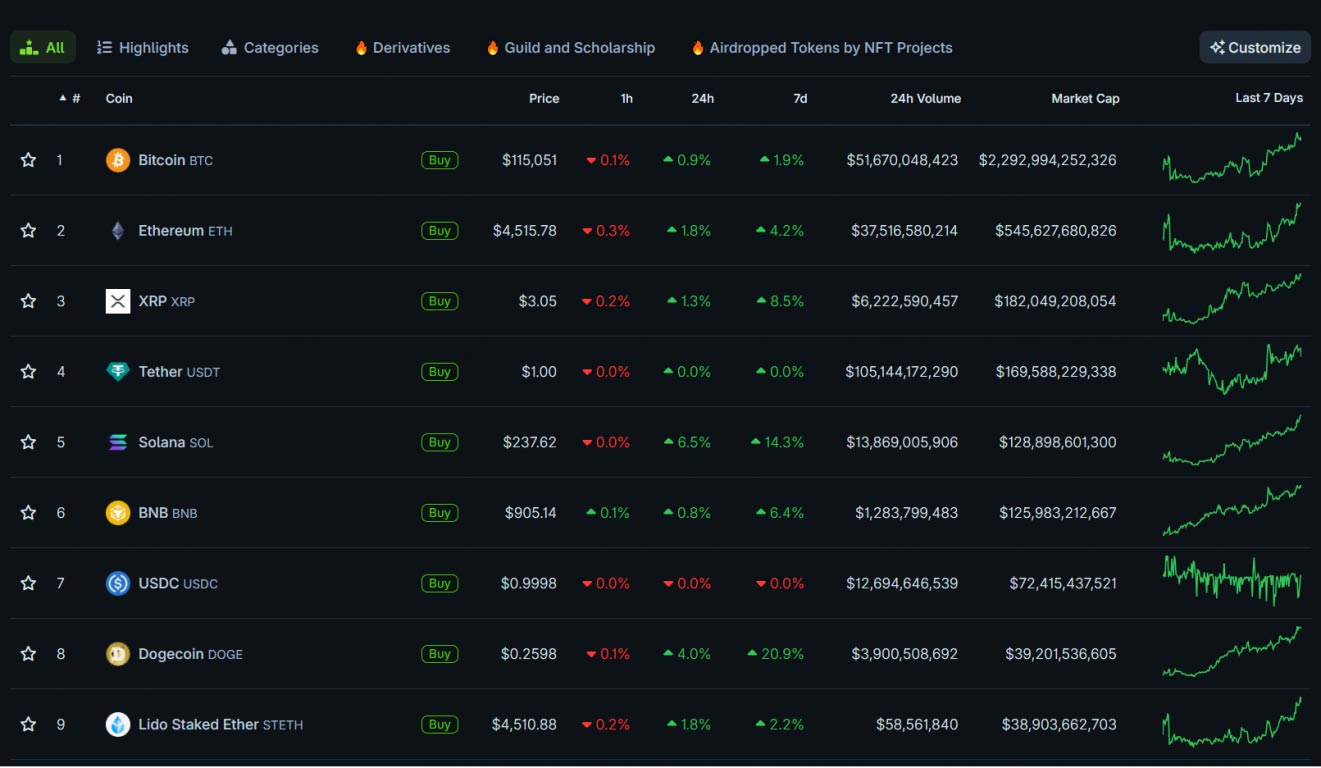Click the Buy button for Tether
1321x768 pixels.
pyautogui.click(x=440, y=372)
